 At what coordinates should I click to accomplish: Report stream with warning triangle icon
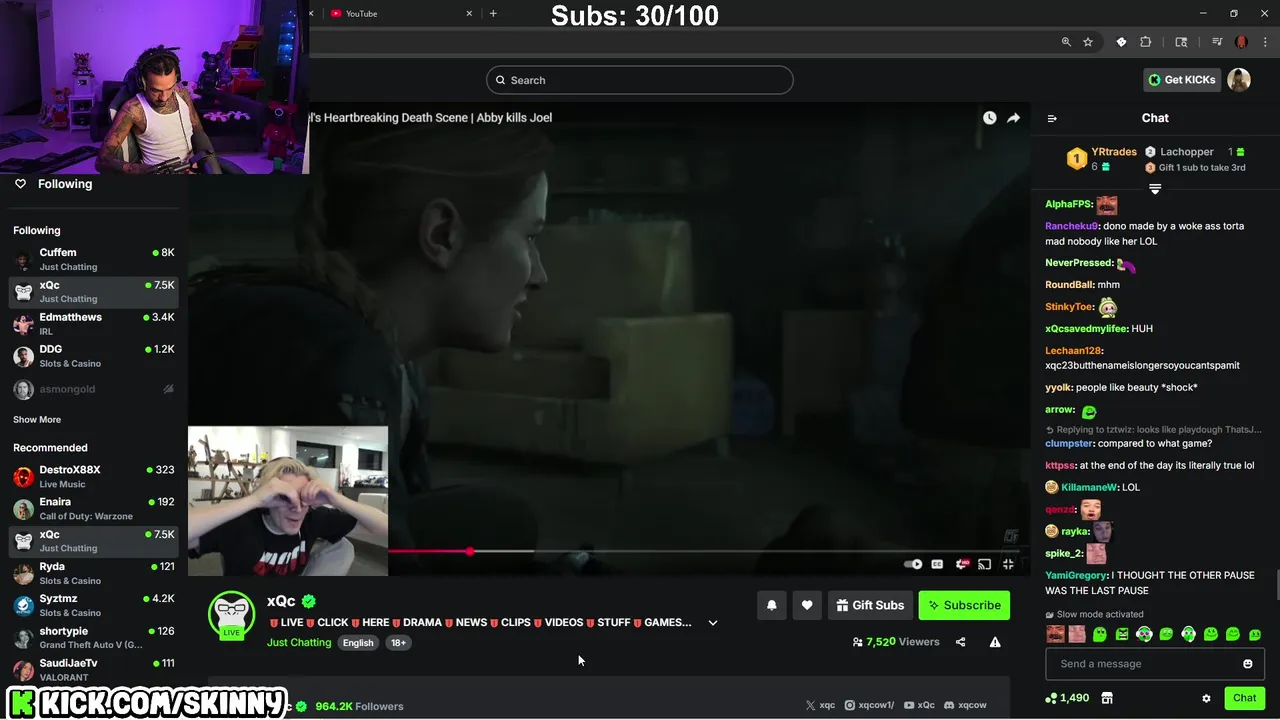click(995, 642)
